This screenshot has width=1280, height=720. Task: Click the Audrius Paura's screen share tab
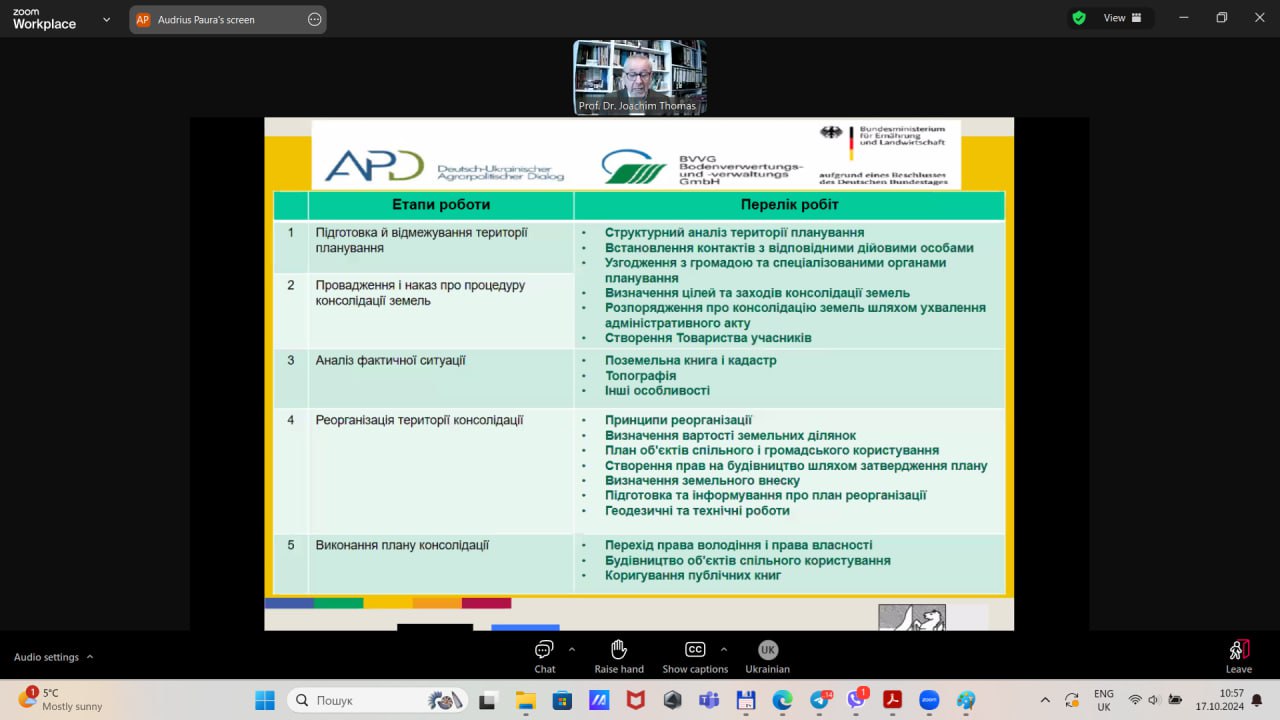[x=227, y=19]
